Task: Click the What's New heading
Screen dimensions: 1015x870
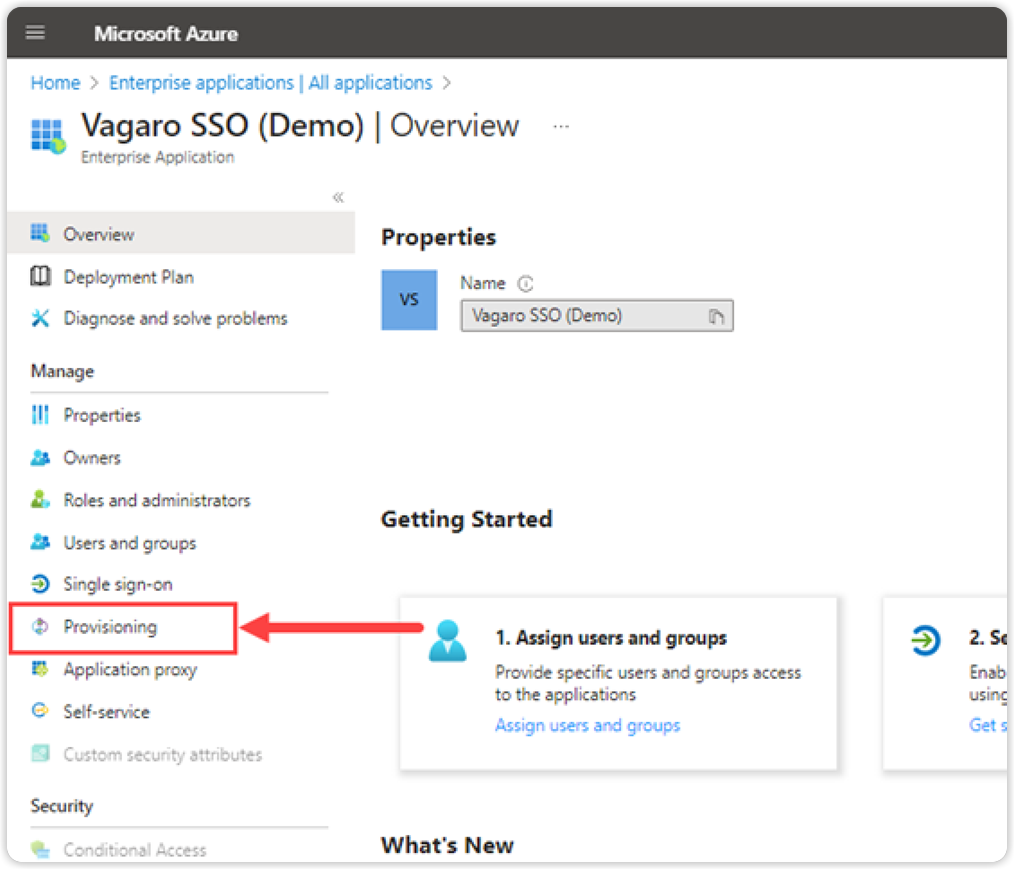Action: (x=447, y=845)
